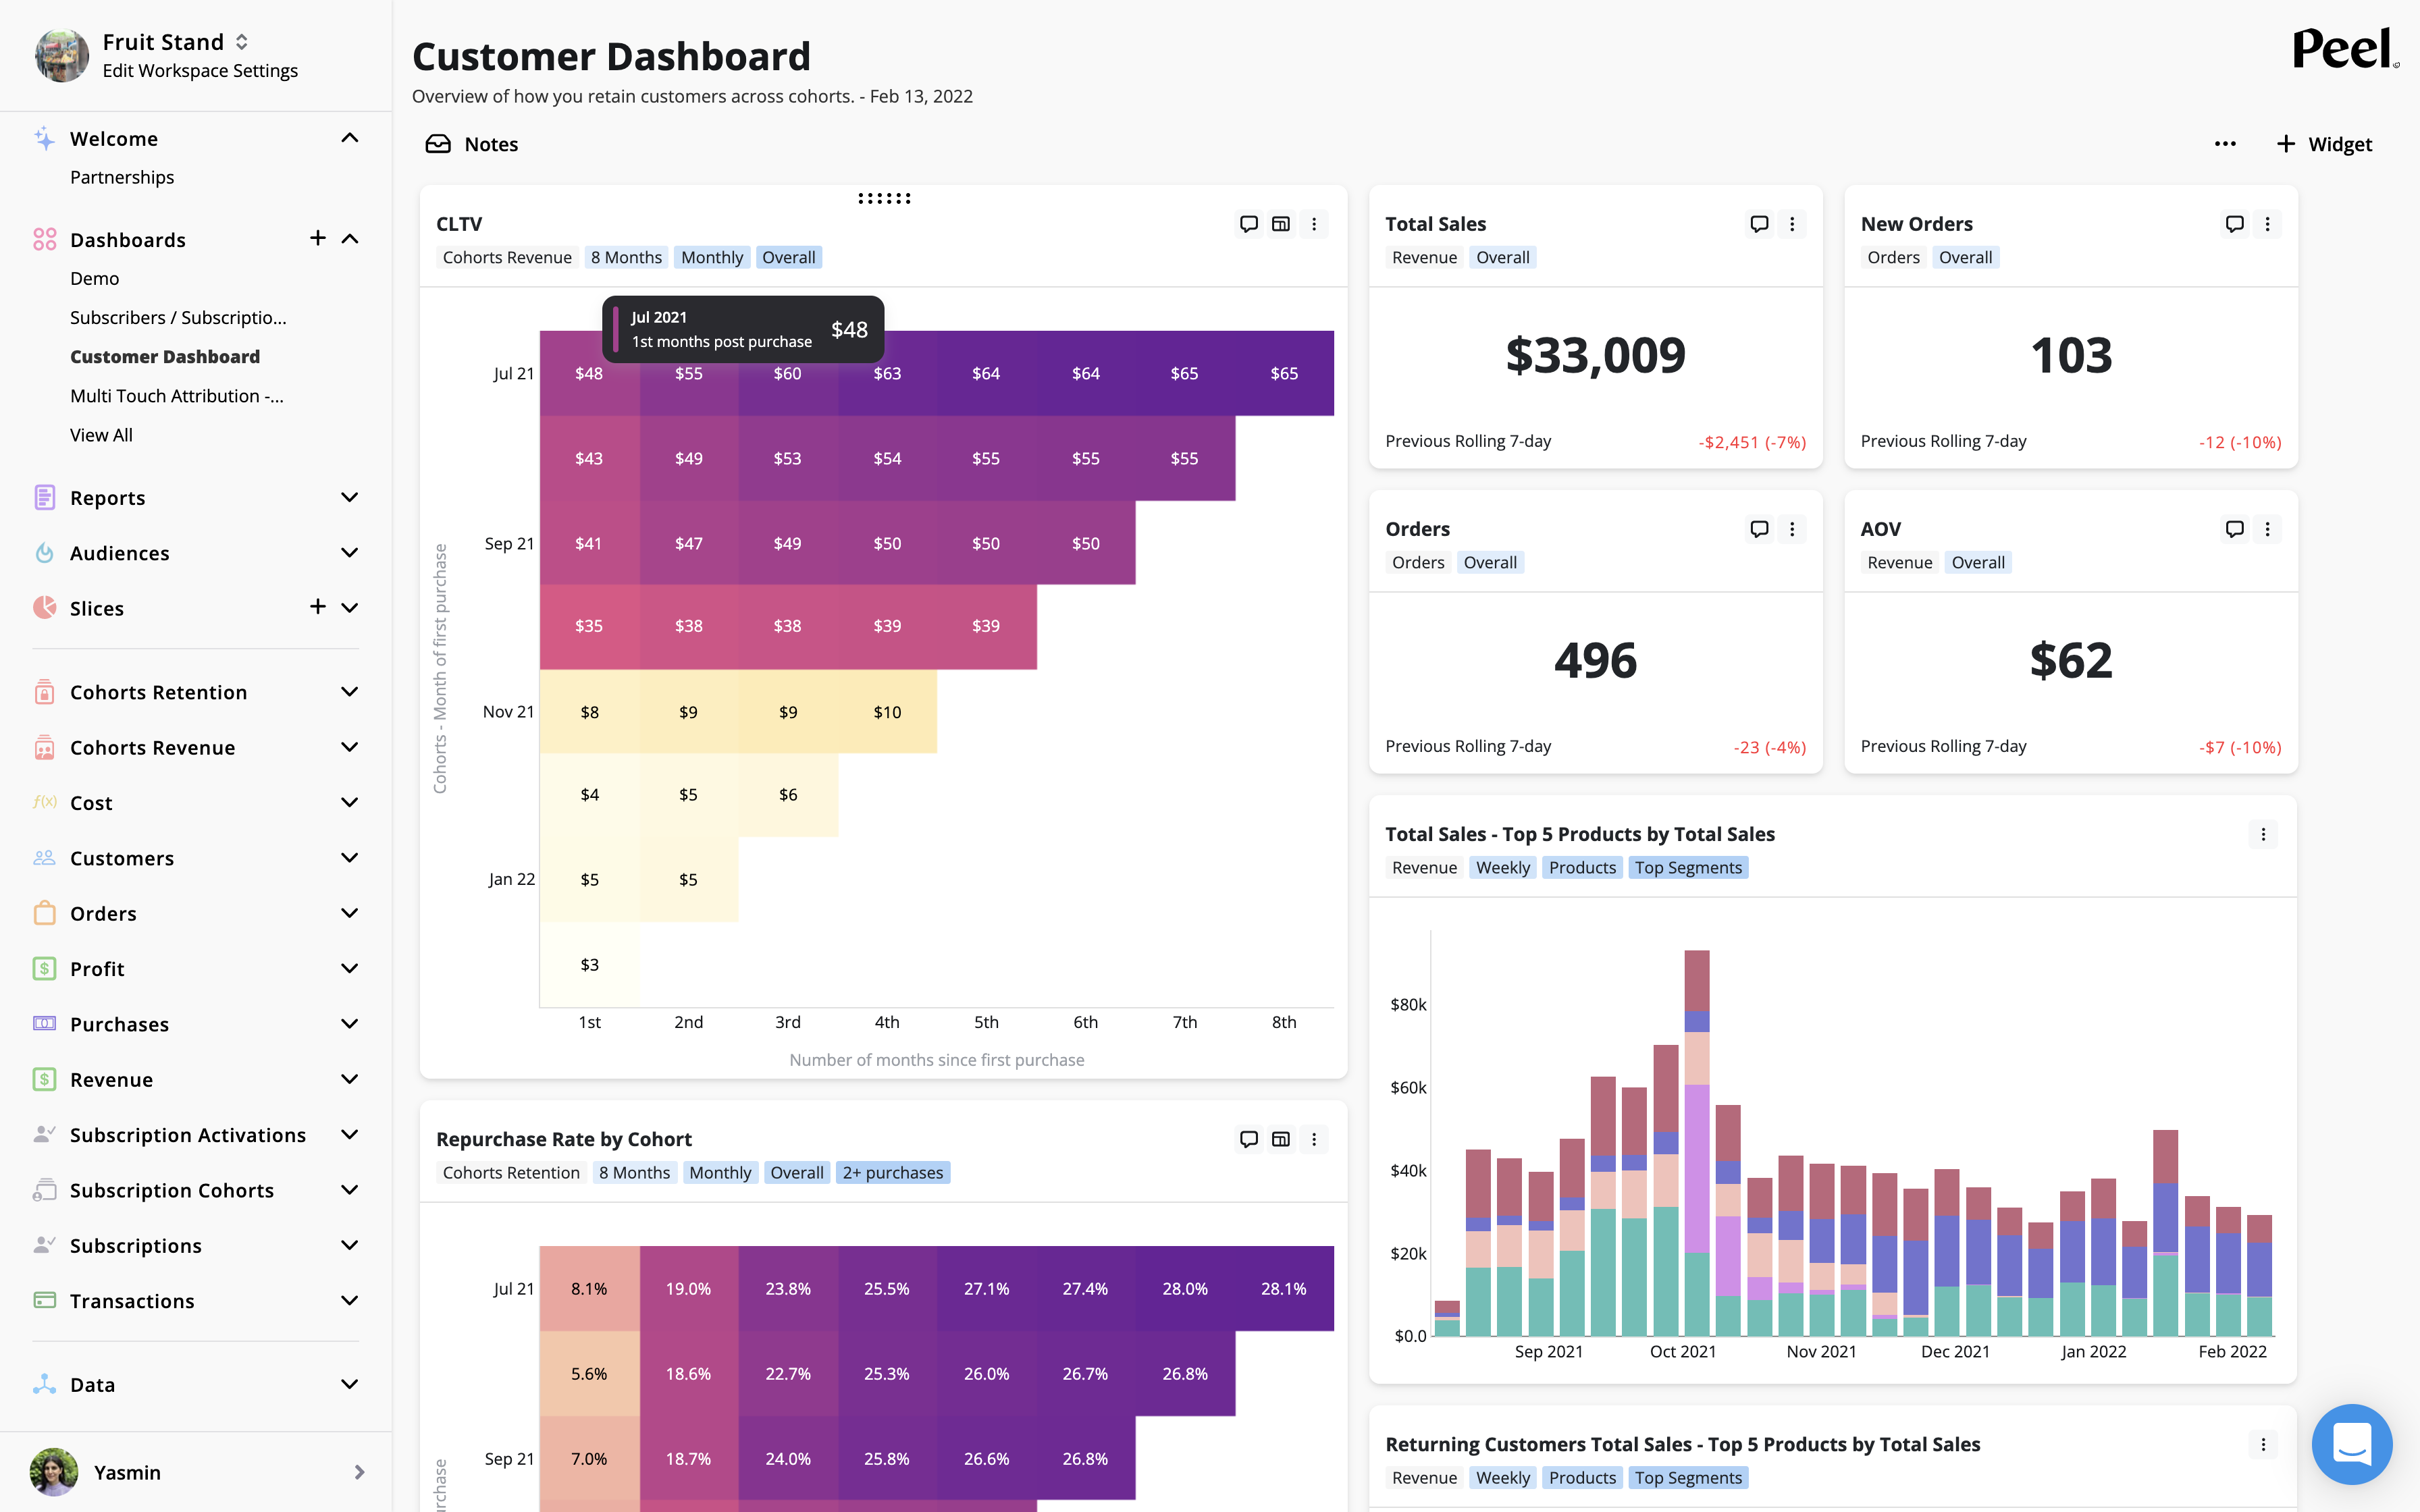Expand the Reports section

[349, 498]
